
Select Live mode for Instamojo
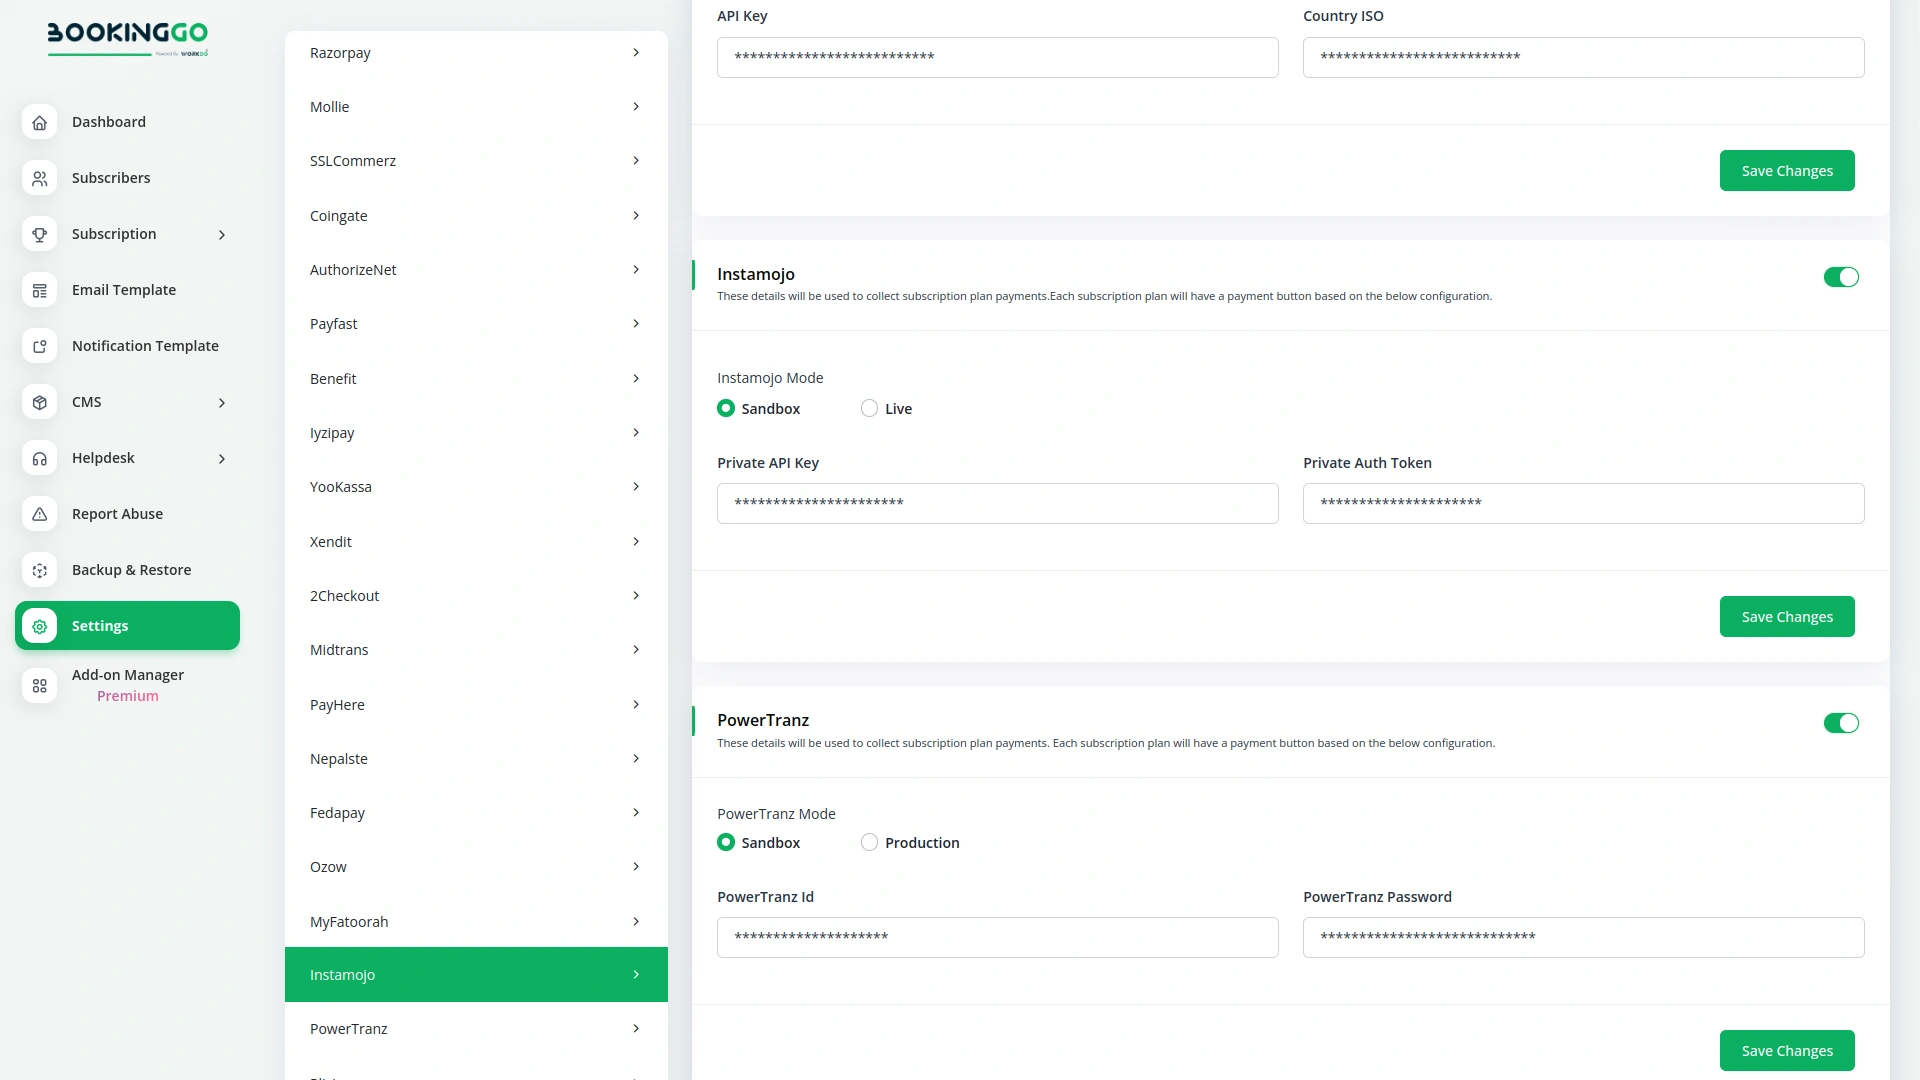point(869,408)
